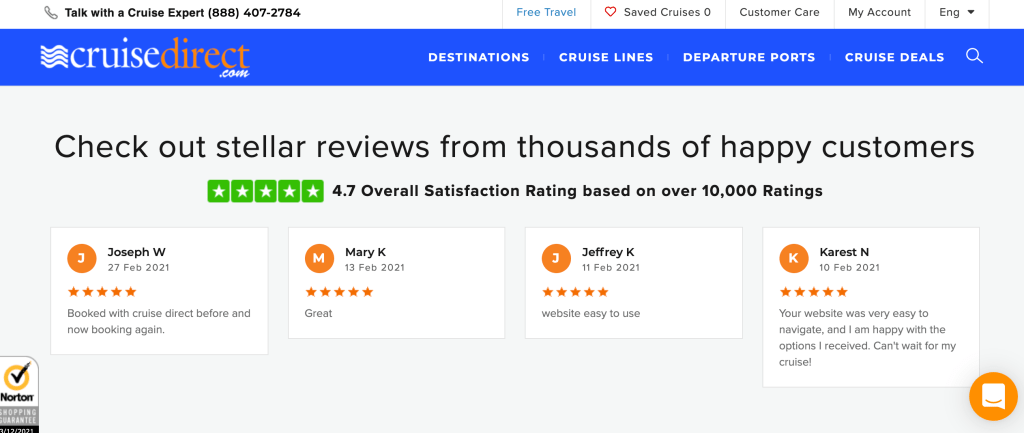
Task: Click the 4.7 Overall Satisfaction Rating text
Action: (x=577, y=191)
